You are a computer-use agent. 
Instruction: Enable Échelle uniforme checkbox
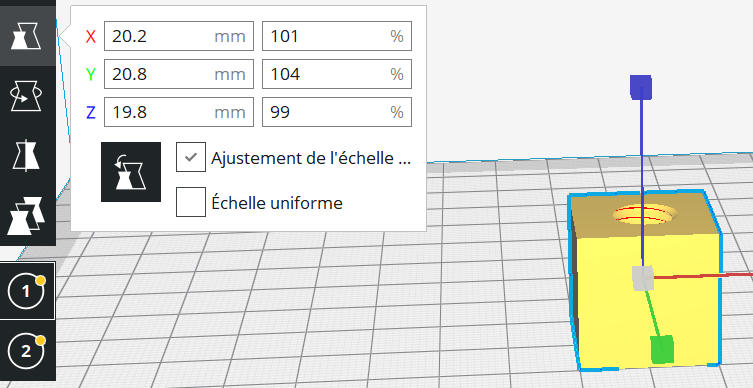pyautogui.click(x=191, y=202)
